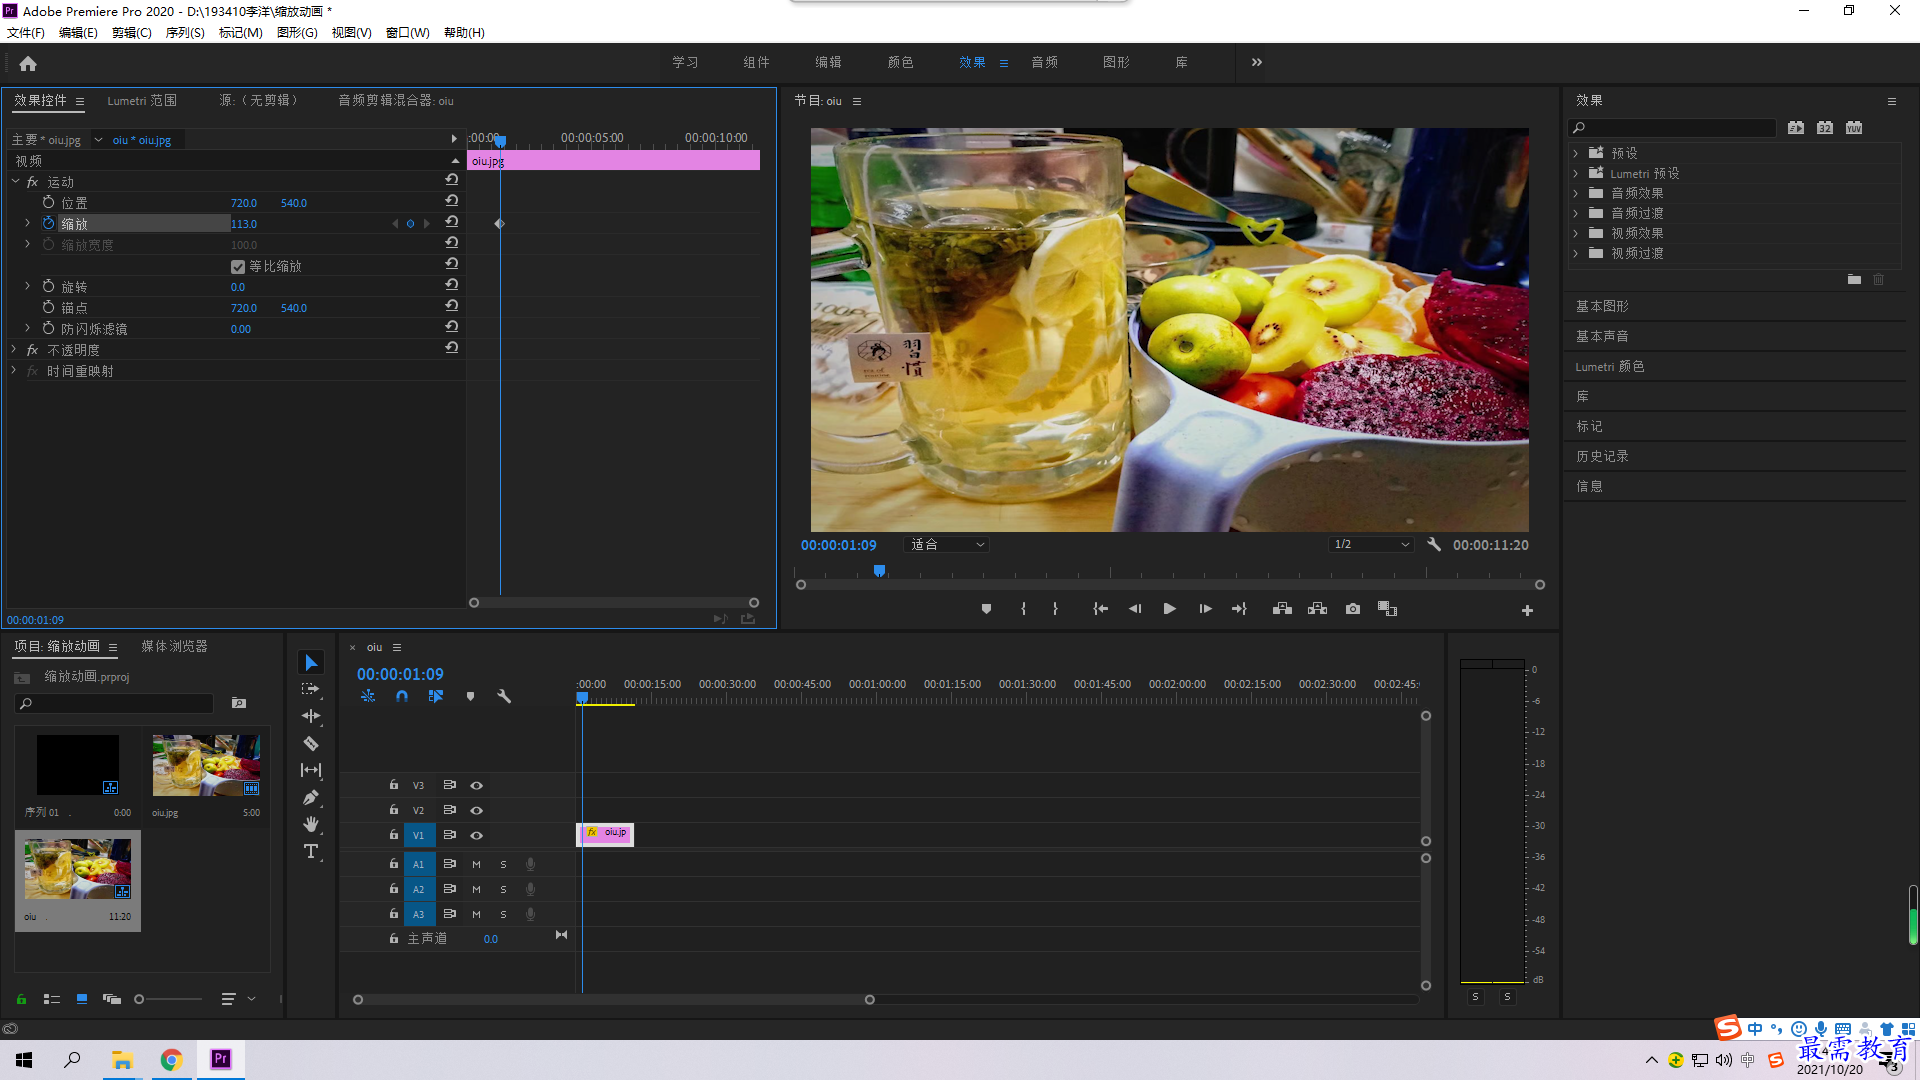
Task: Expand 音频效果 audio effects folder
Action: tap(1576, 193)
